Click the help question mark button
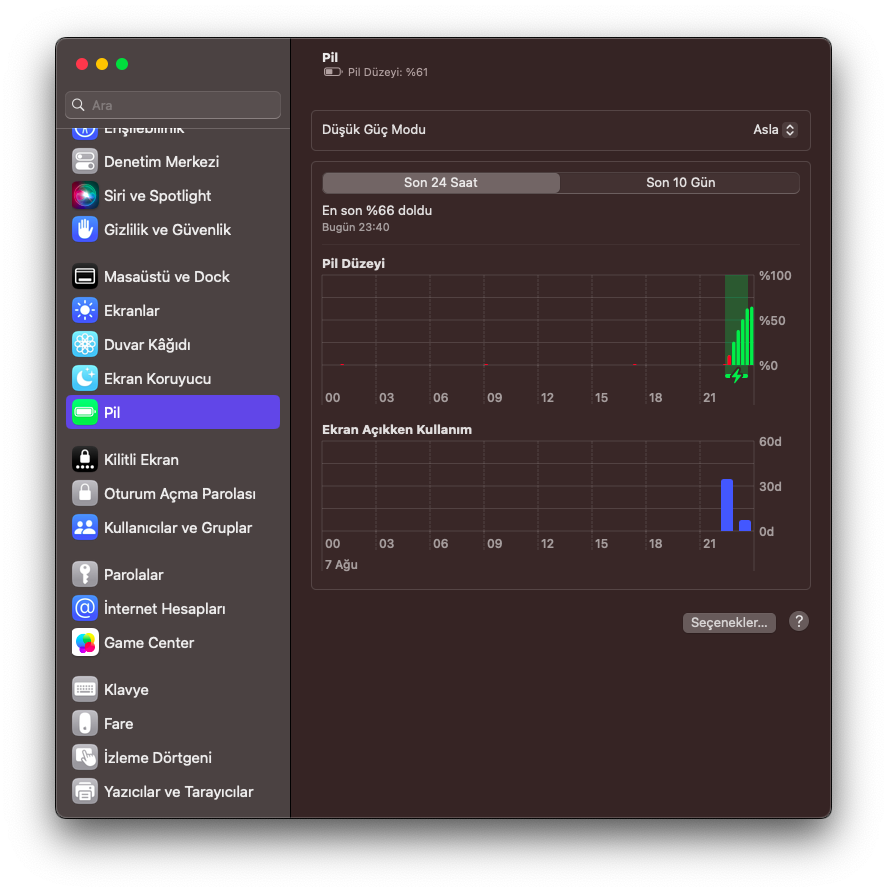 tap(798, 621)
